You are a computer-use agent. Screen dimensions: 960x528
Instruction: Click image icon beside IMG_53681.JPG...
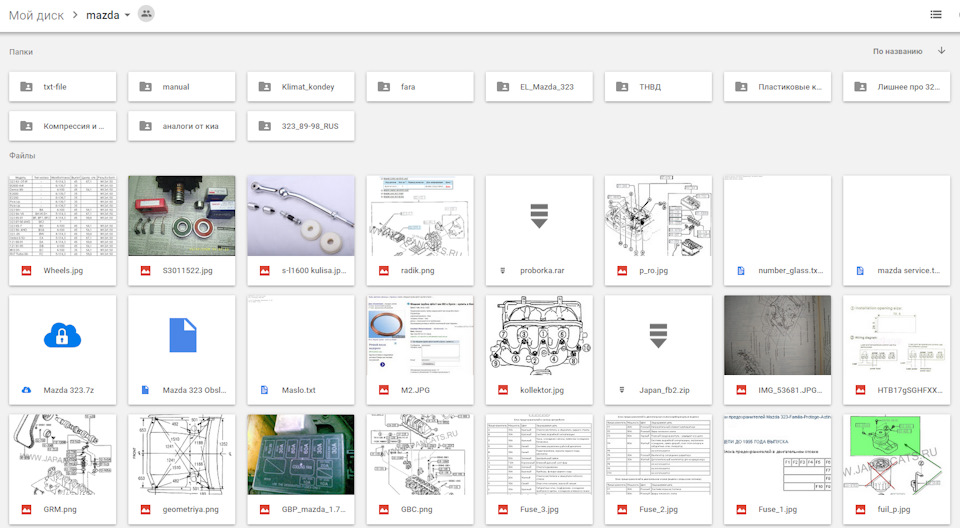click(741, 390)
